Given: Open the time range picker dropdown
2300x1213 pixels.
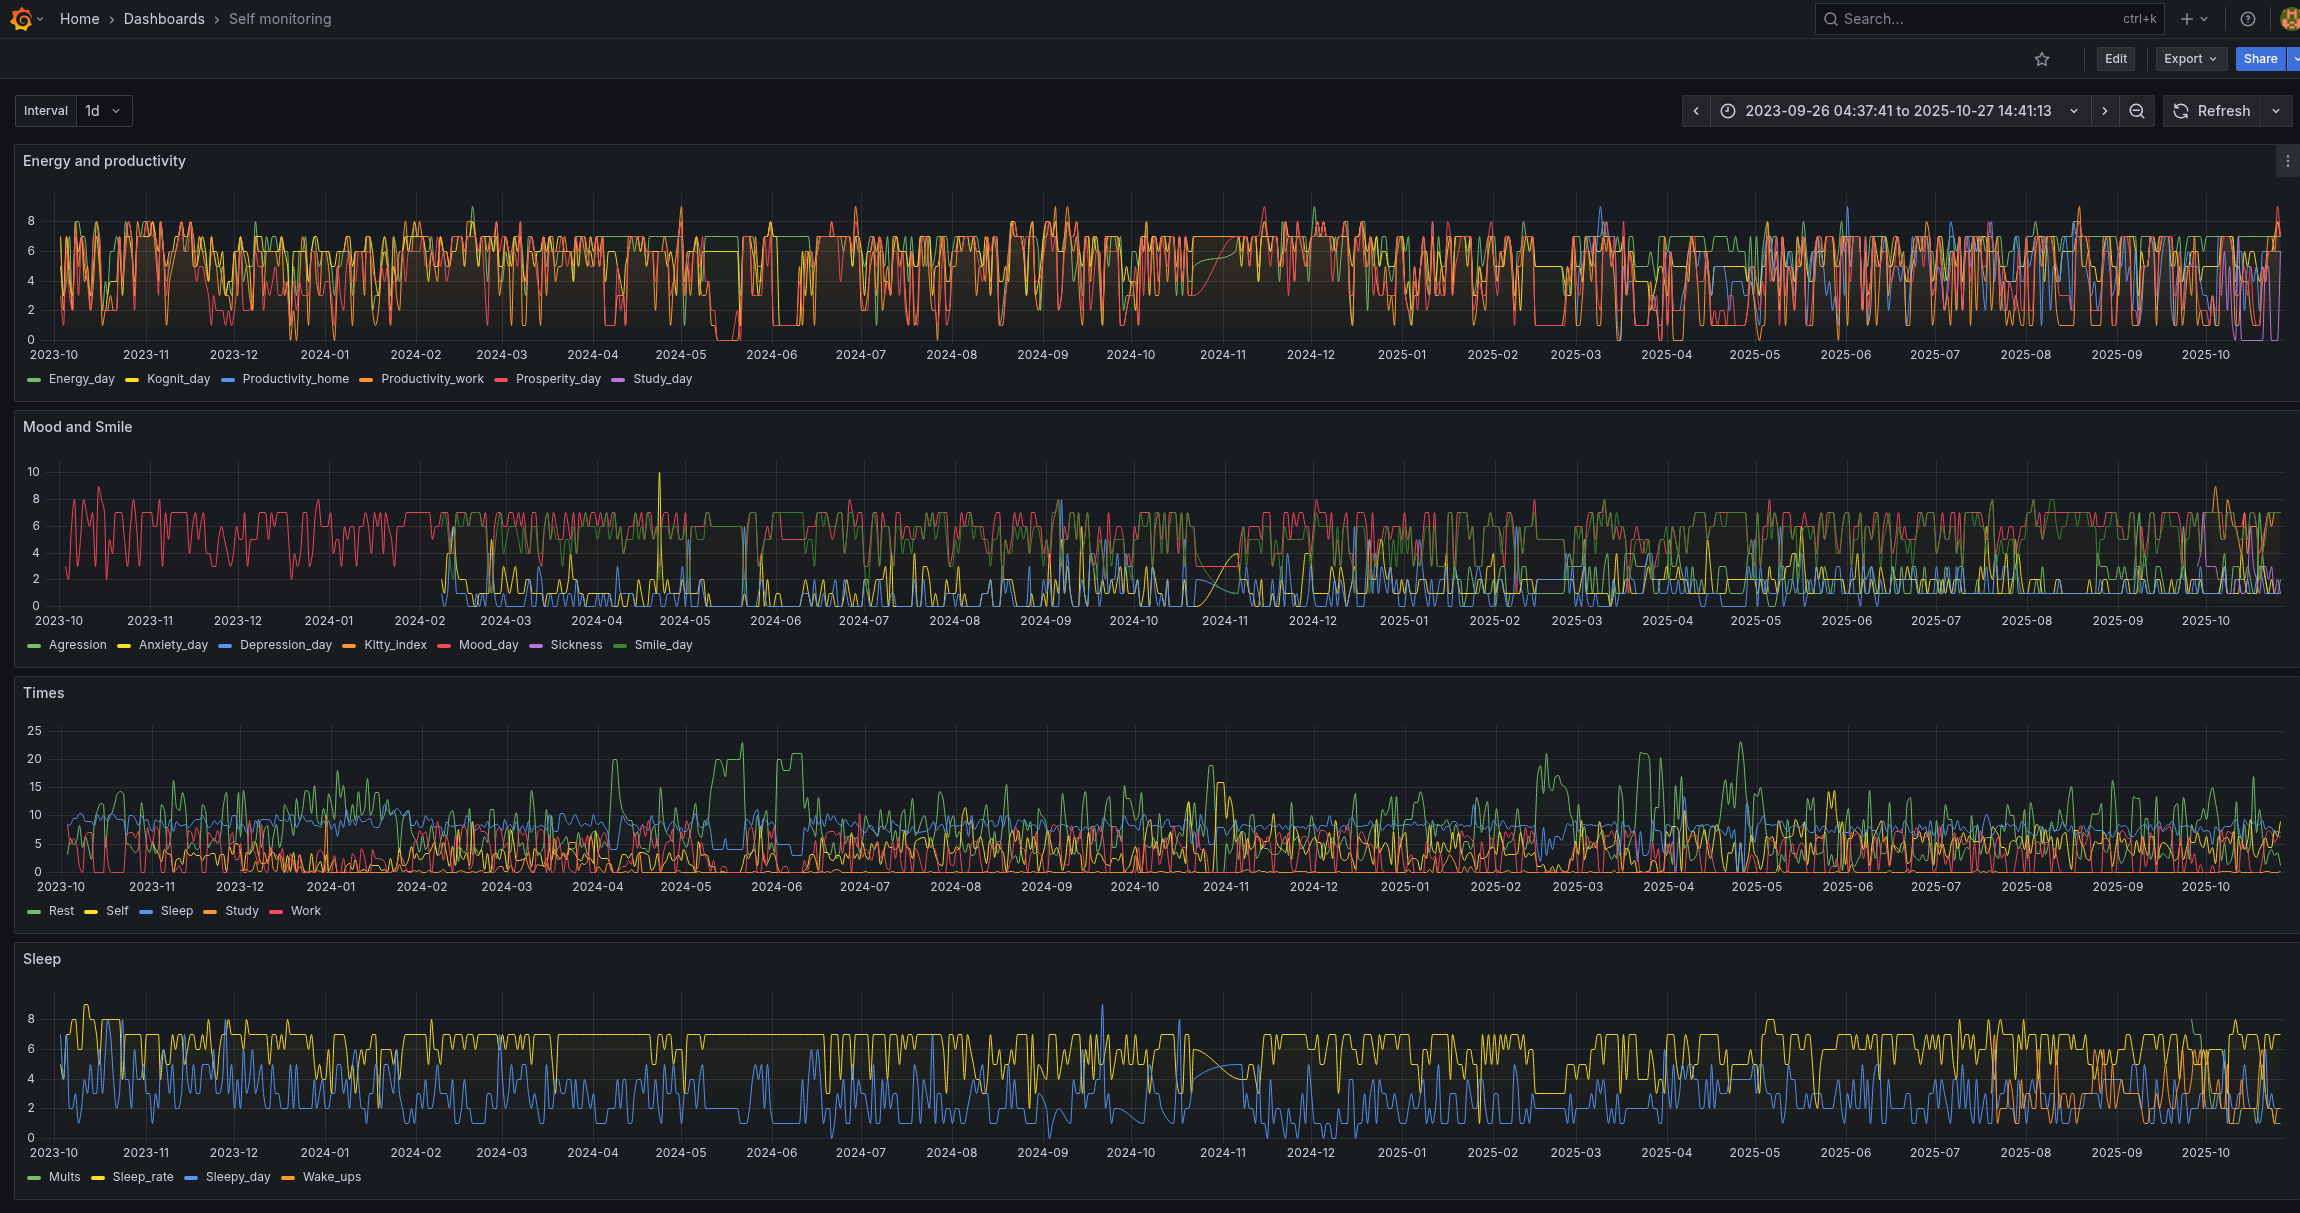Looking at the screenshot, I should coord(1898,111).
